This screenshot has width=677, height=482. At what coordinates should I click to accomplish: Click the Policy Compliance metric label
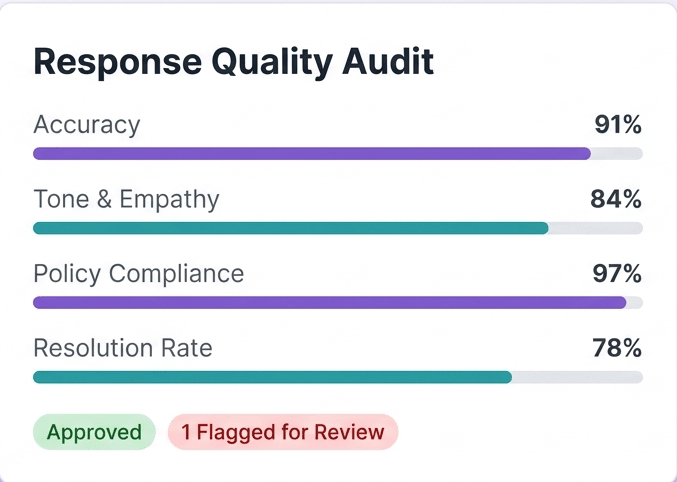click(x=138, y=273)
